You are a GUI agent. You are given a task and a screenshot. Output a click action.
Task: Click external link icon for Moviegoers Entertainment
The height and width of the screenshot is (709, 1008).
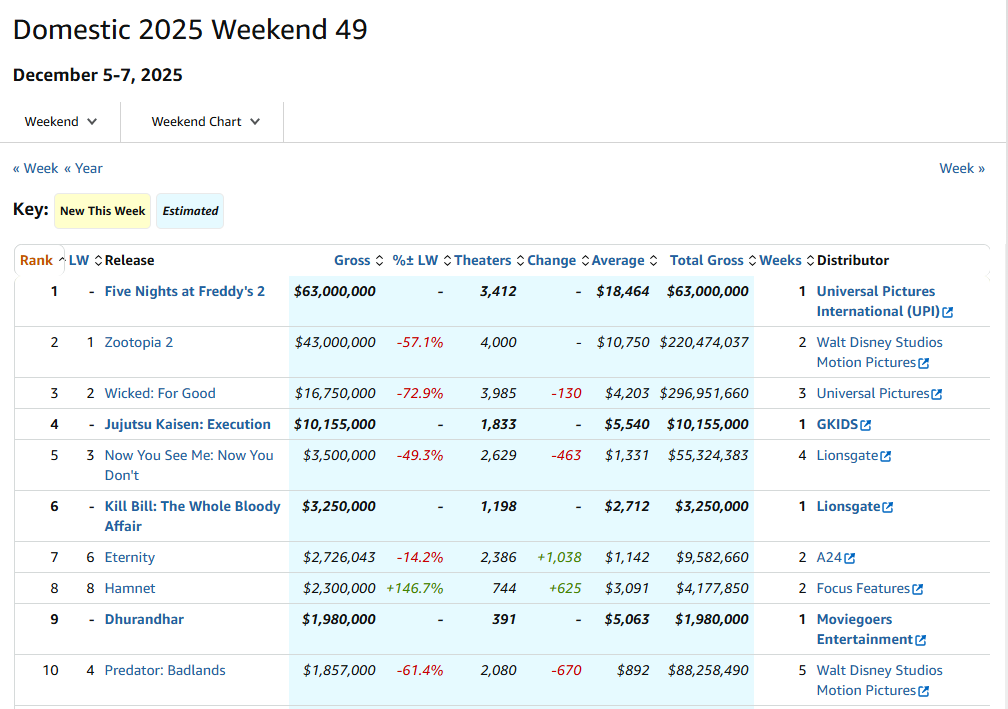tap(921, 640)
